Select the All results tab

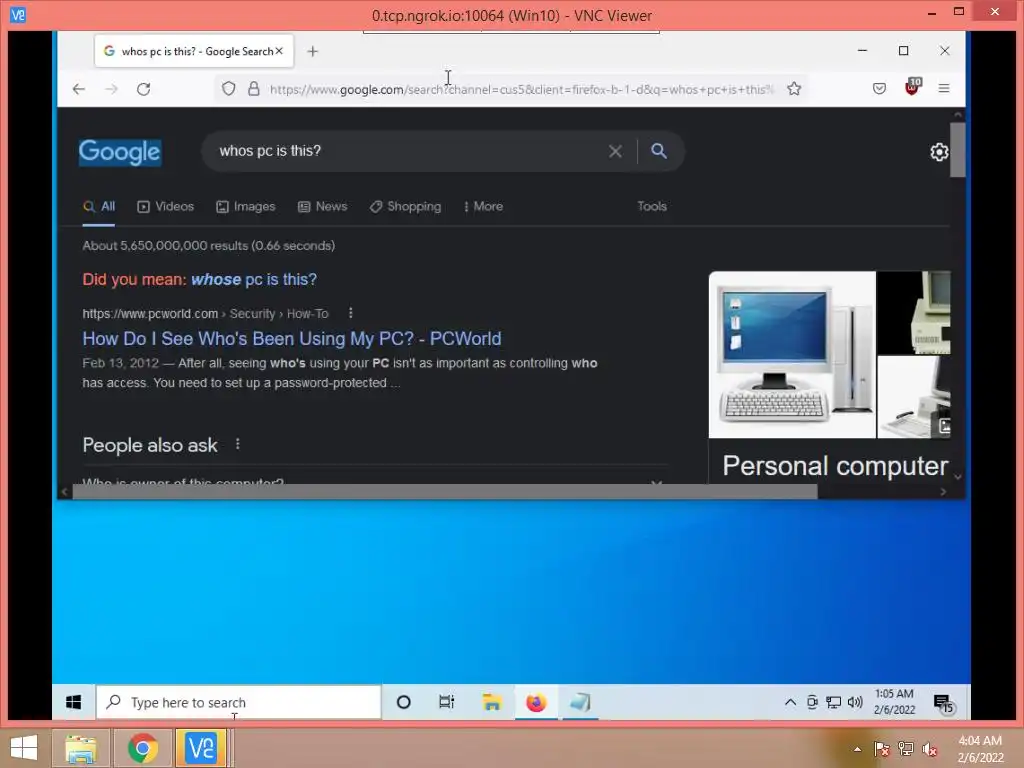point(99,206)
